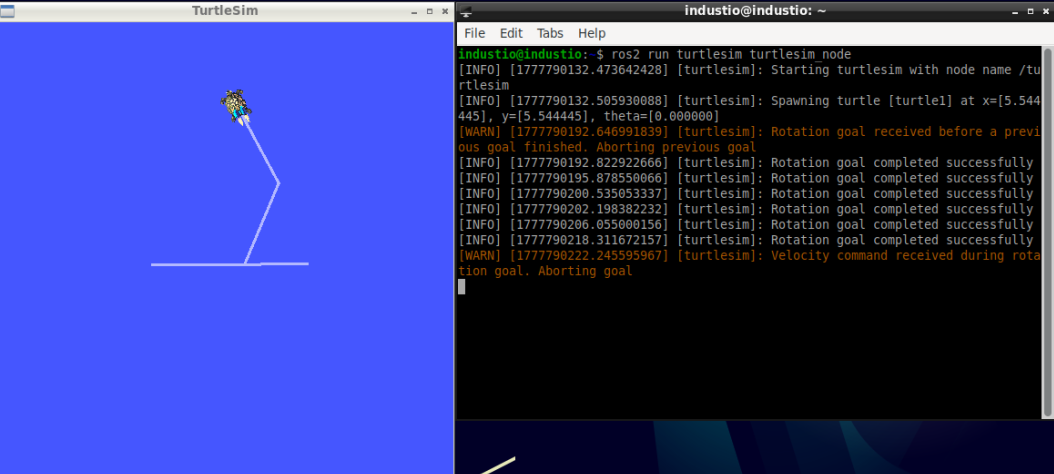Click the log line with timestamp 1777790206.055000156
The height and width of the screenshot is (474, 1054).
pyautogui.click(x=745, y=225)
